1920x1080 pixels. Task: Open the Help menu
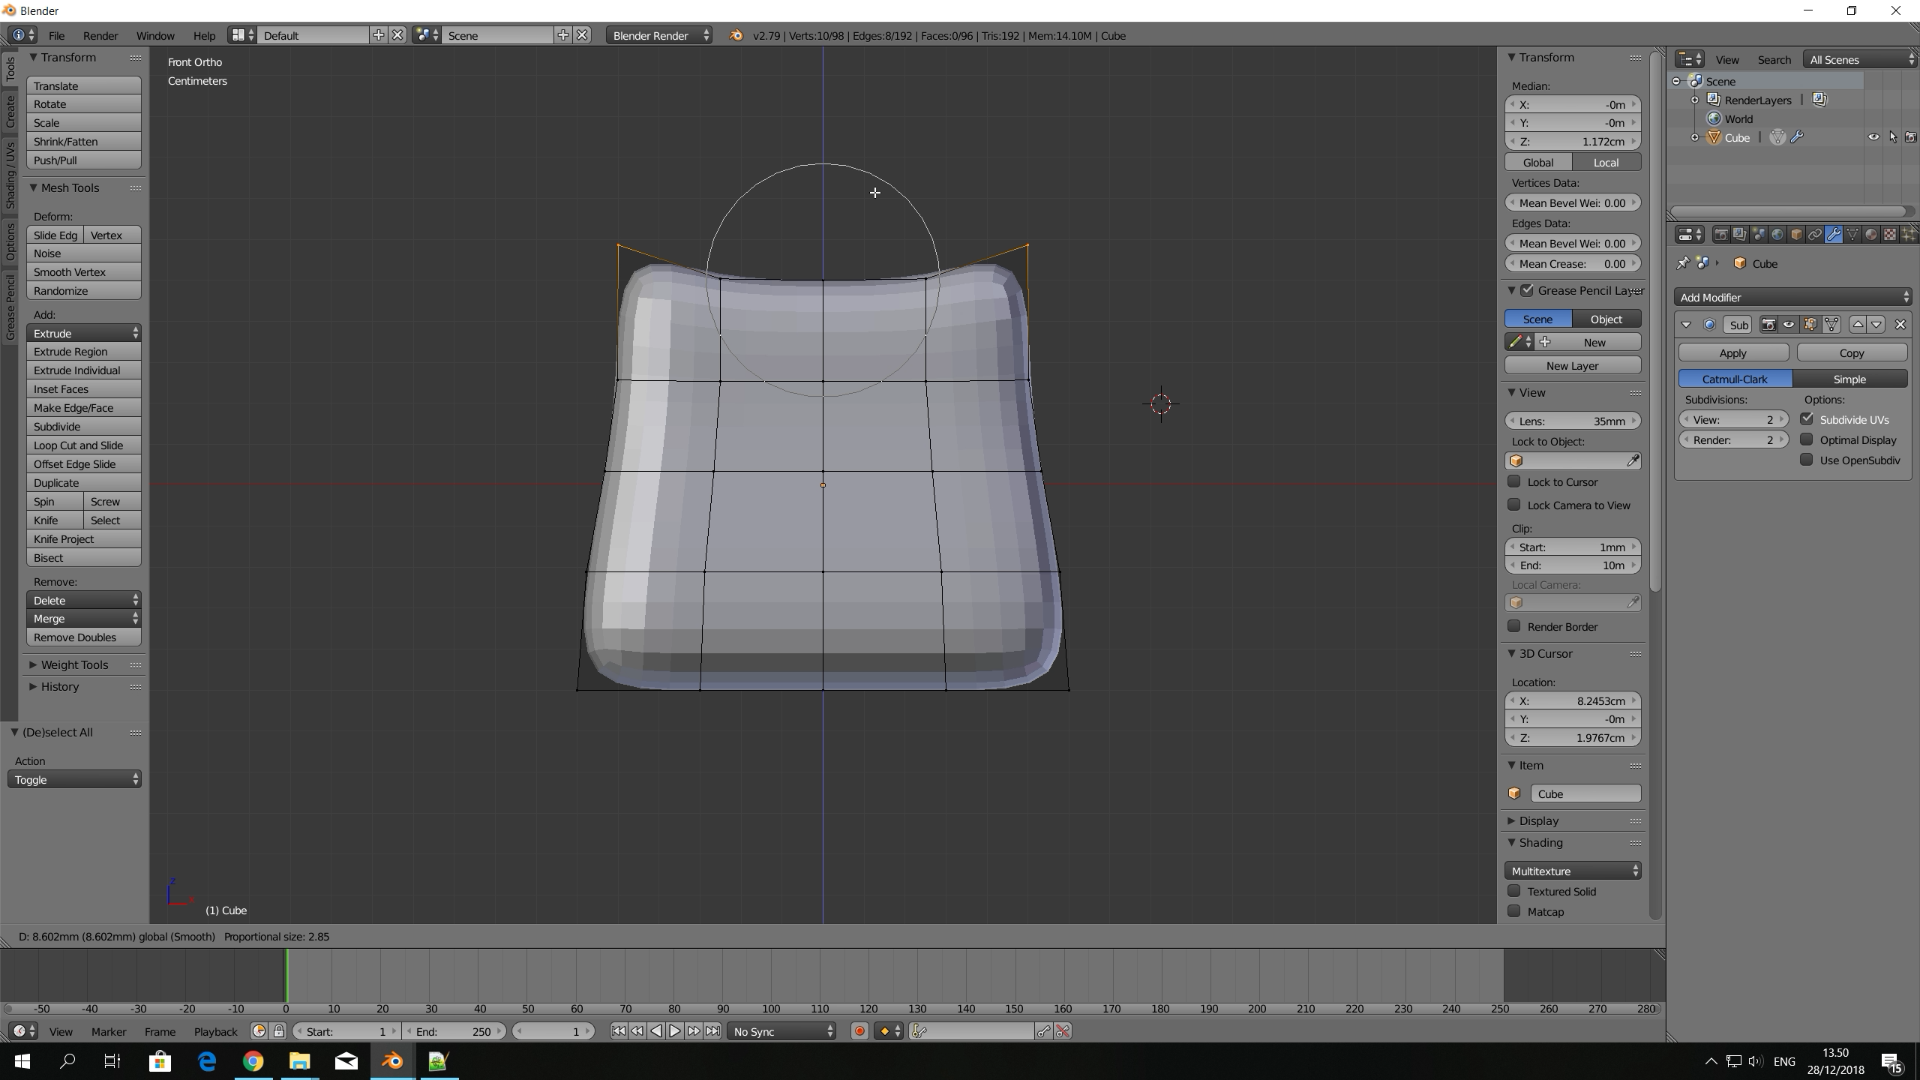click(x=204, y=35)
